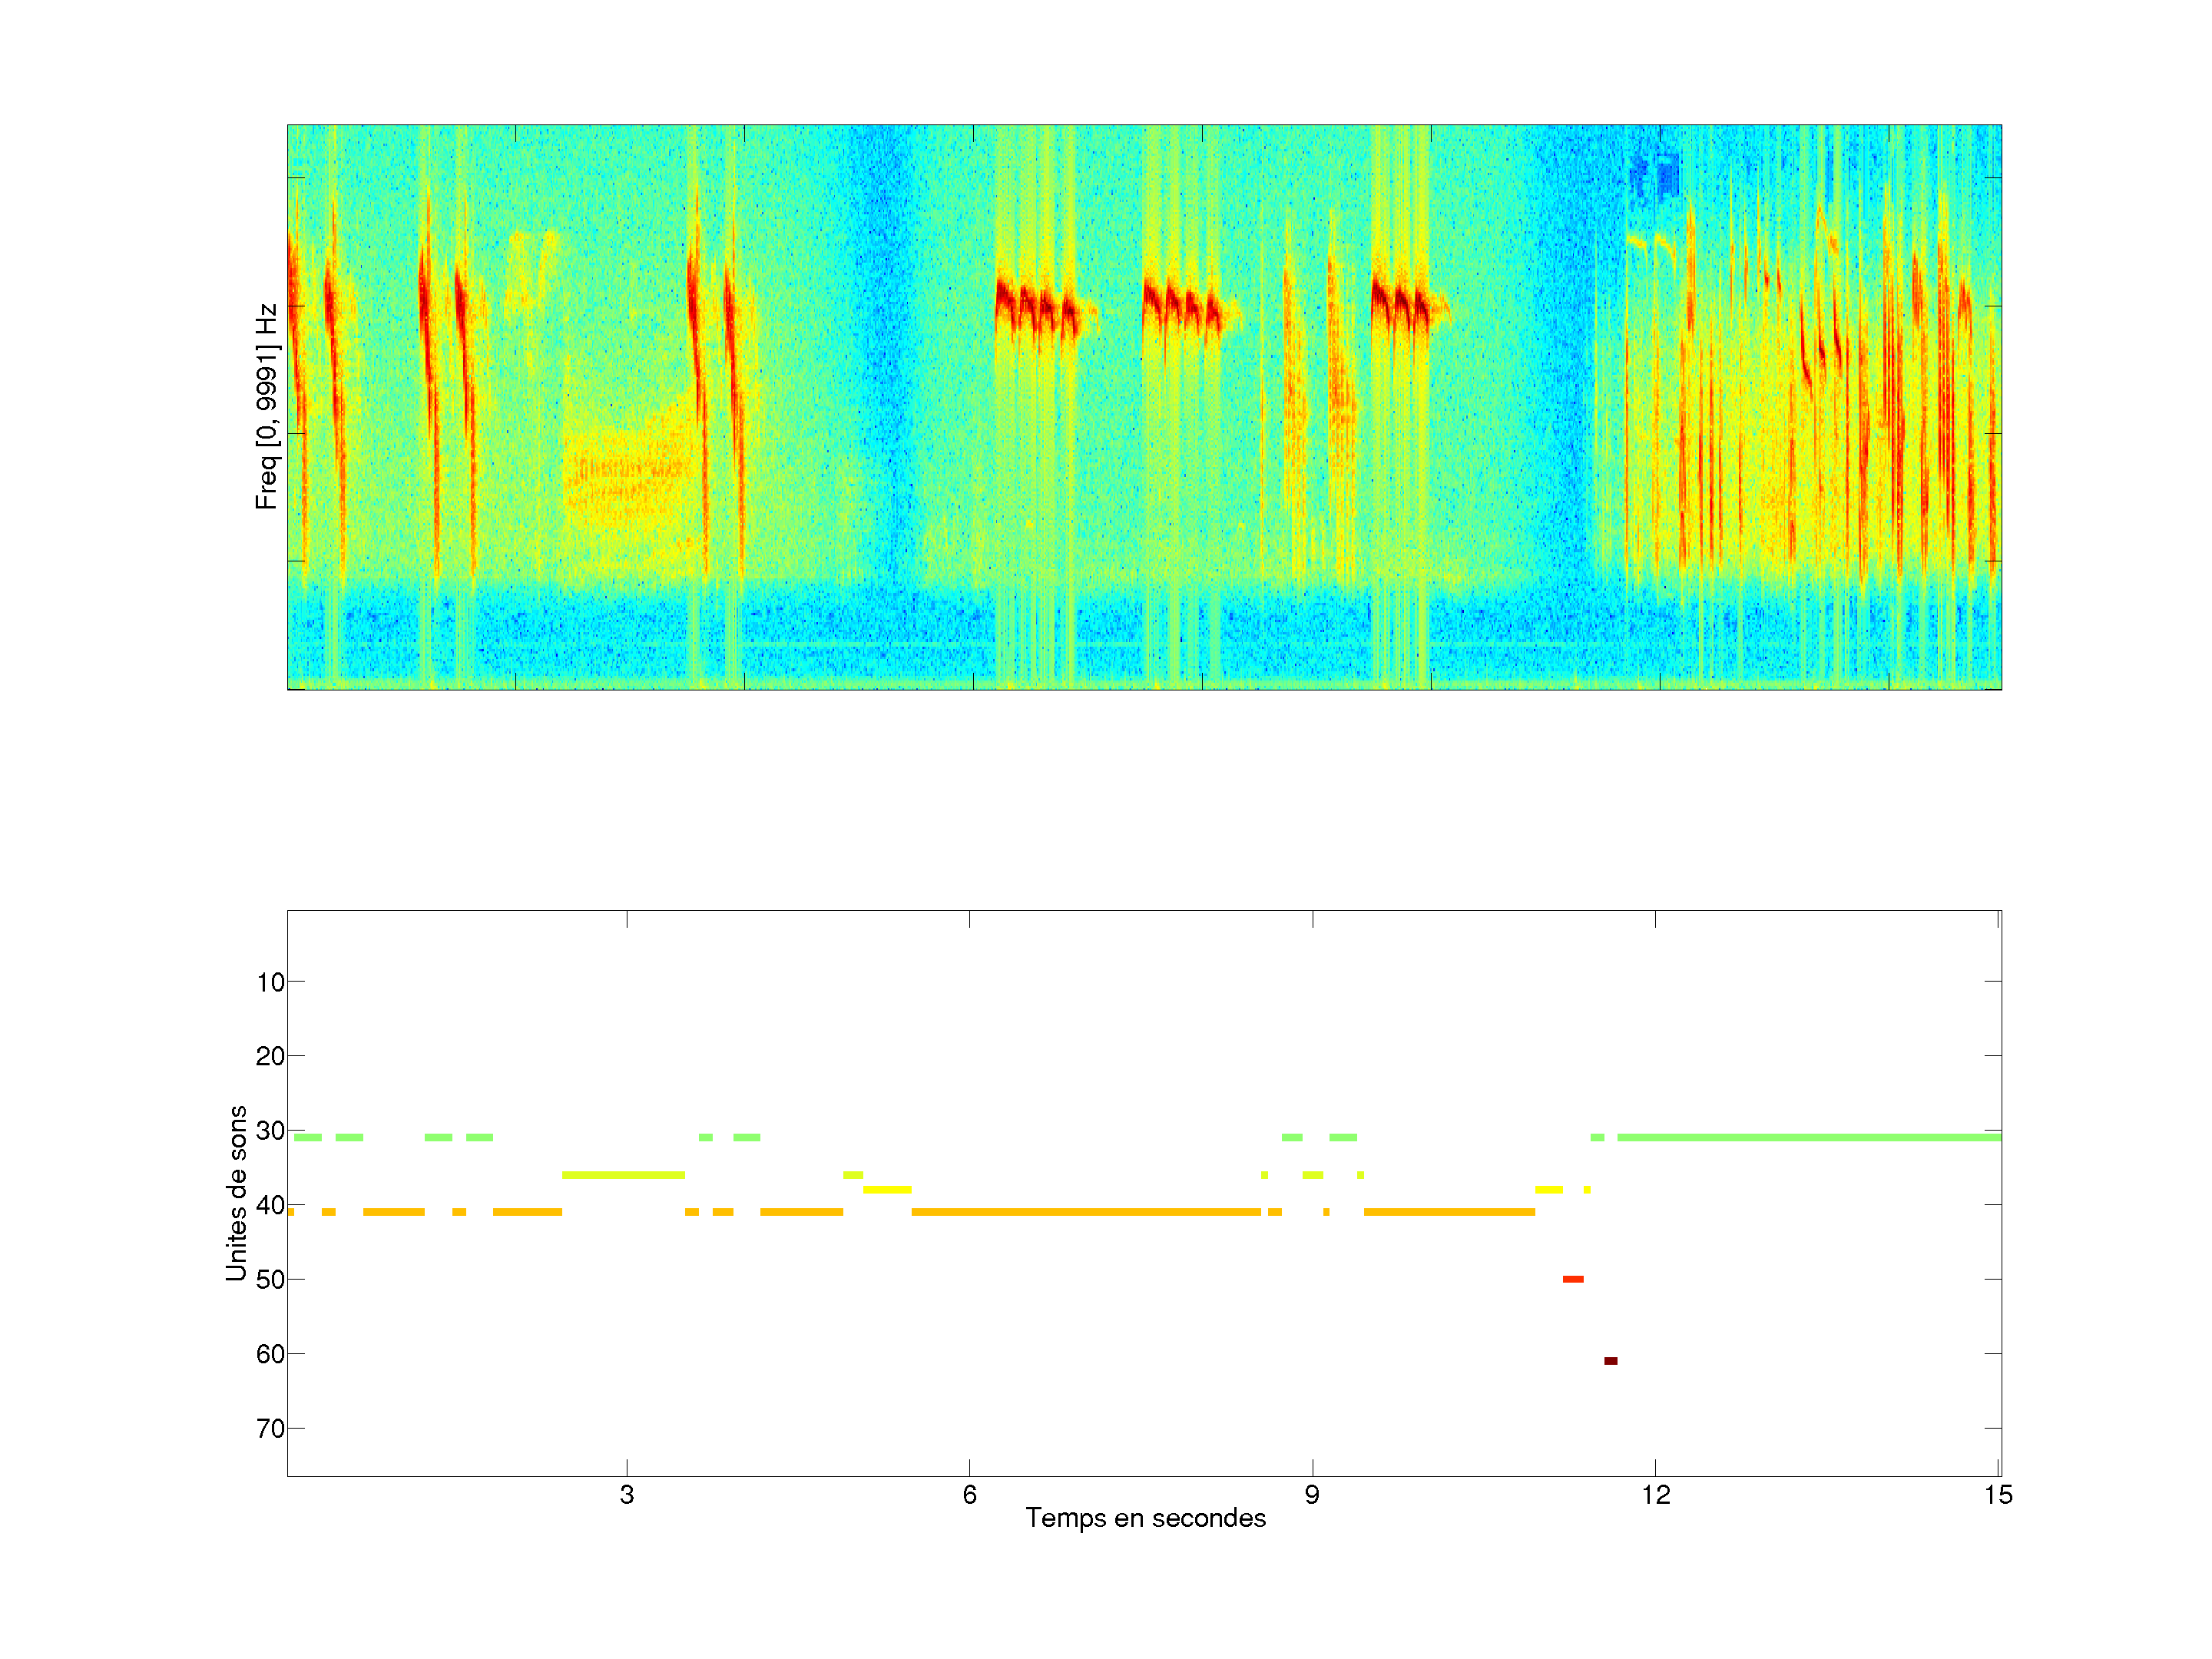This screenshot has width=2212, height=1659.
Task: Click the x-axis tick label 9
Action: 1312,1495
